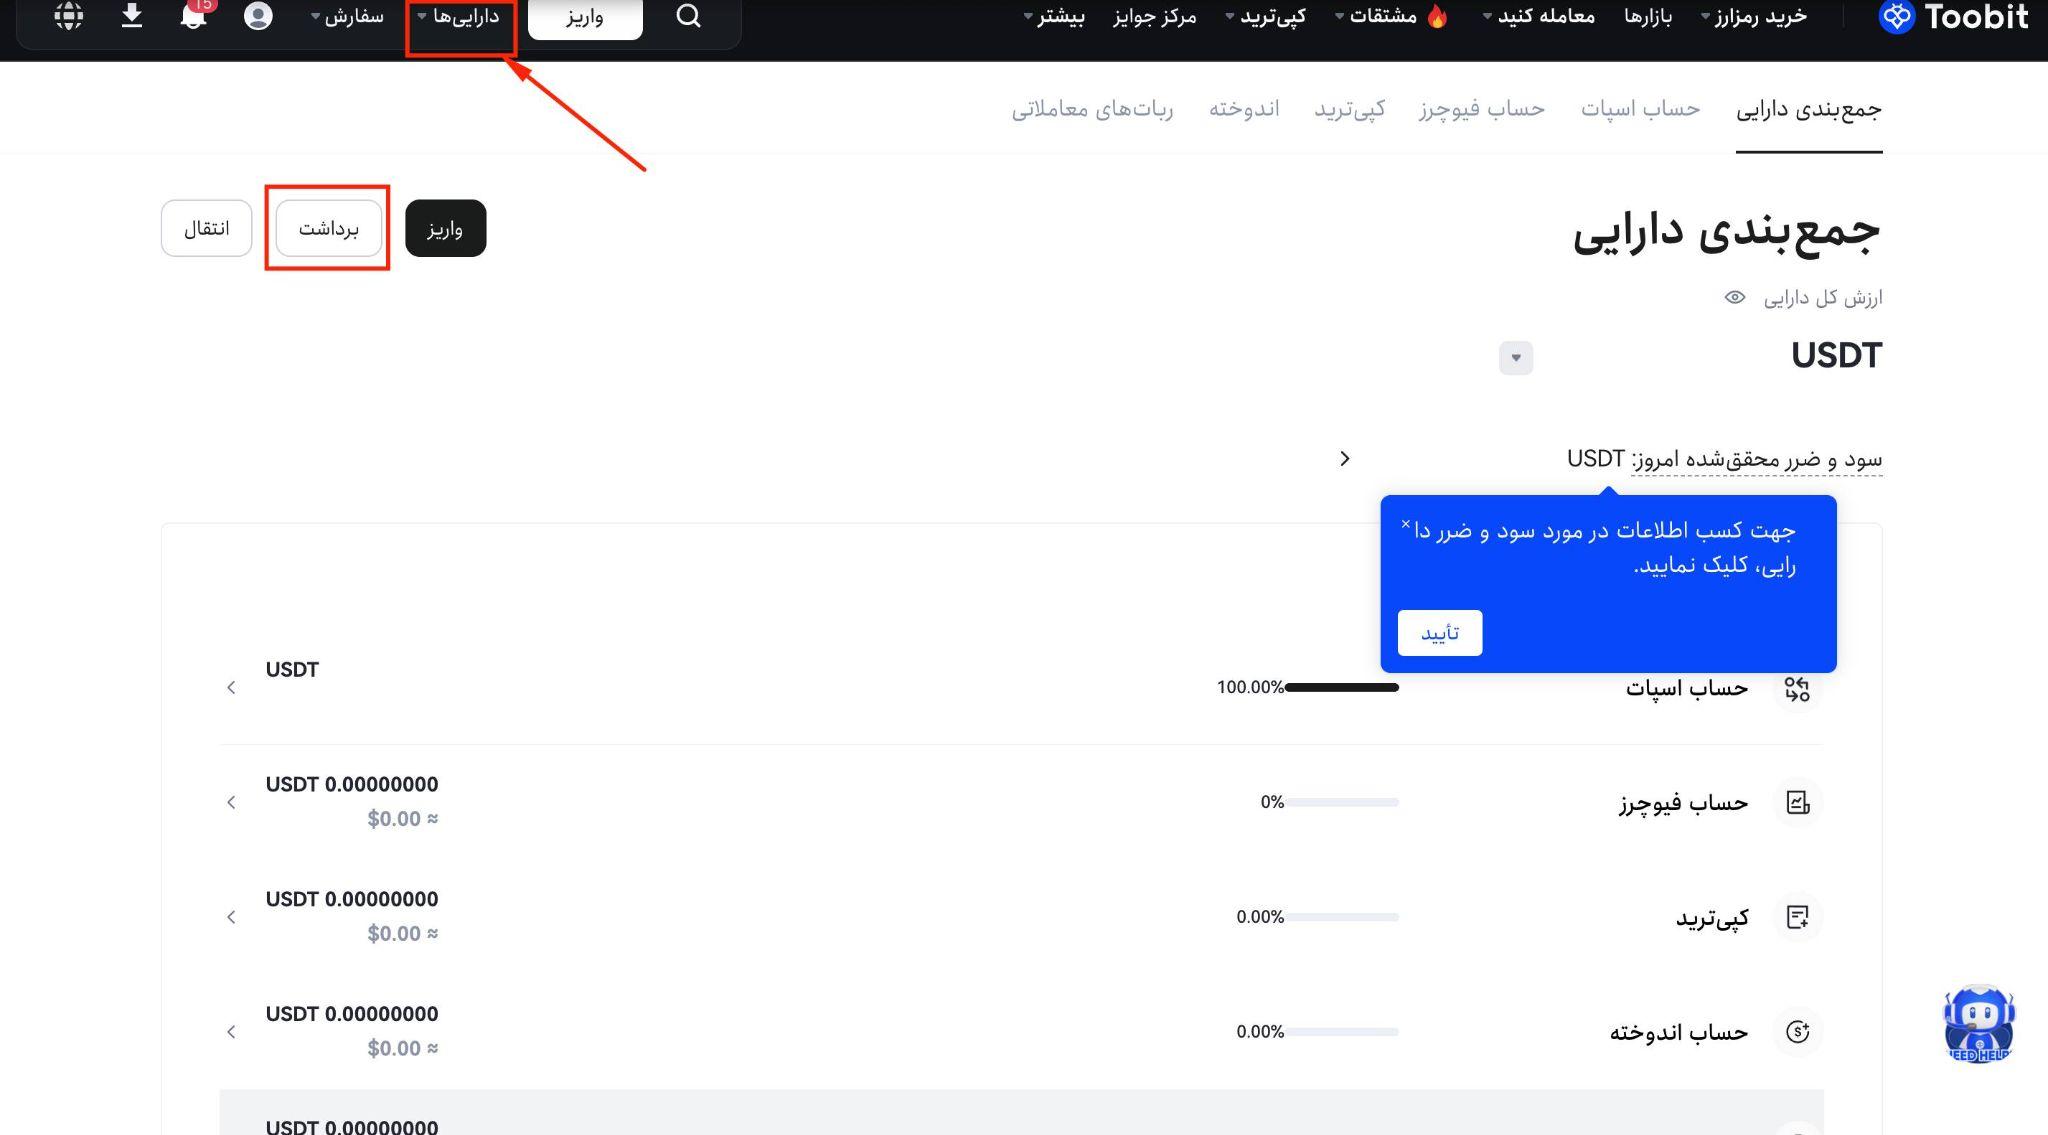Click the Toobit logo
This screenshot has width=2048, height=1135.
click(1954, 17)
